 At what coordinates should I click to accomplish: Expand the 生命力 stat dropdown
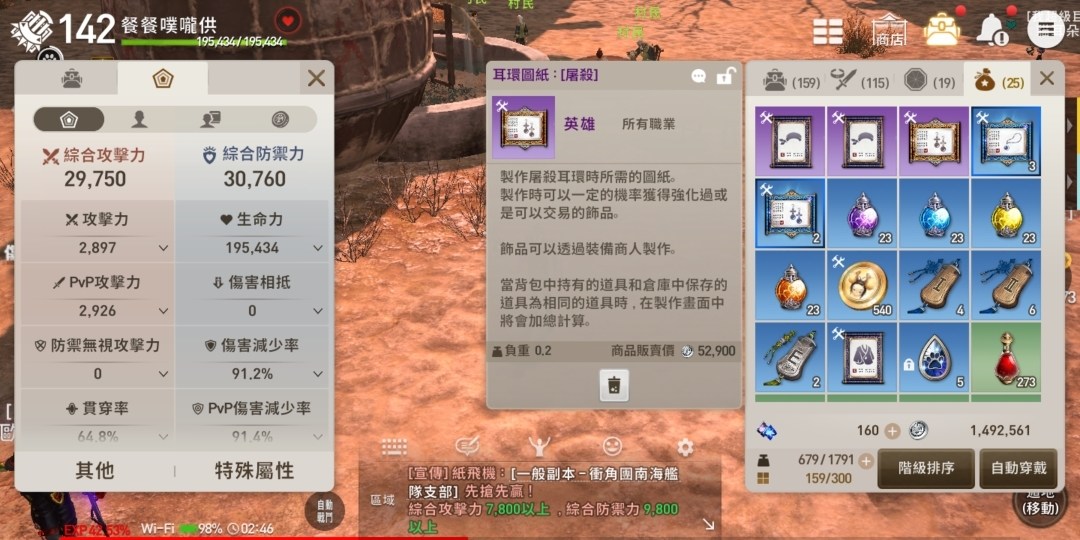tap(318, 247)
